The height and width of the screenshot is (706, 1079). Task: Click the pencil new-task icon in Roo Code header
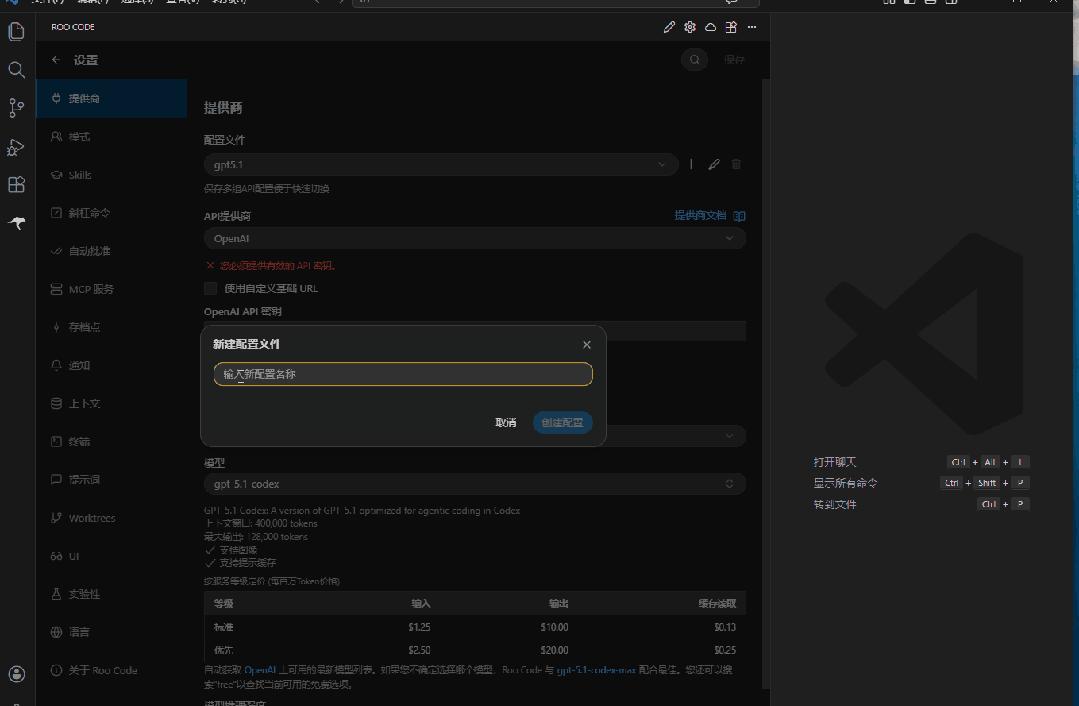tap(669, 27)
